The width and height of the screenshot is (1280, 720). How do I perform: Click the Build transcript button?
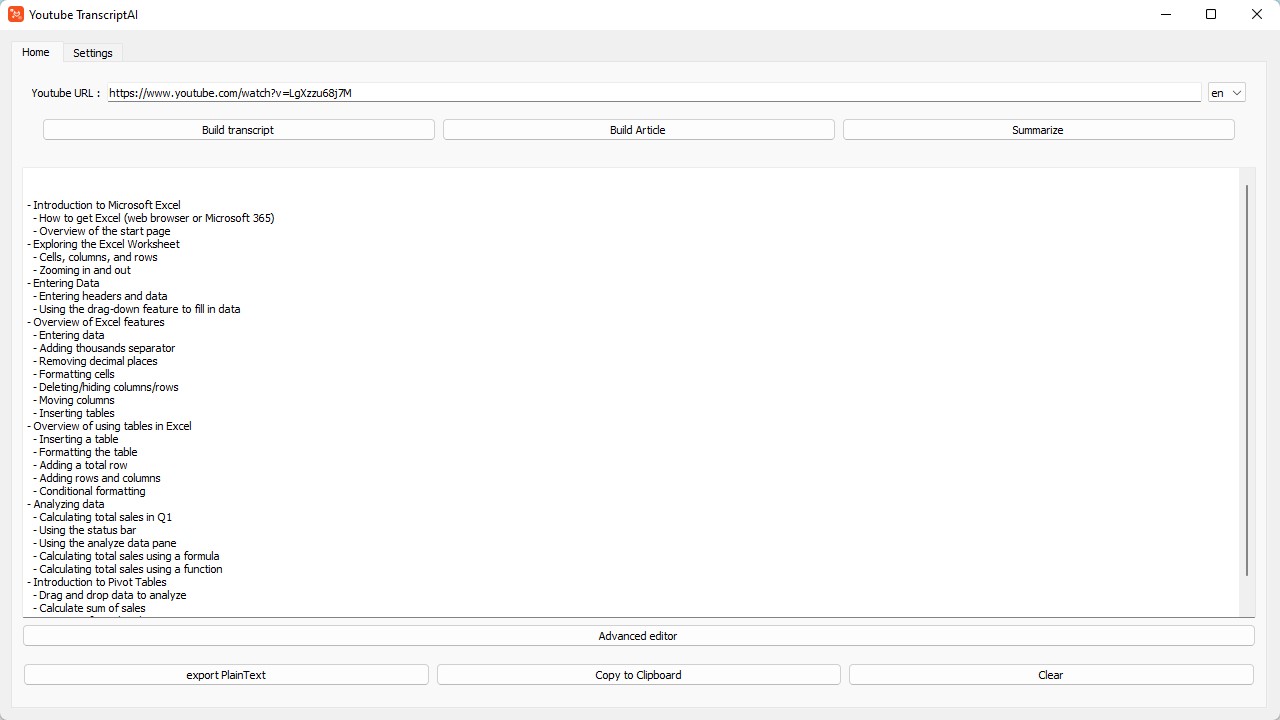238,130
